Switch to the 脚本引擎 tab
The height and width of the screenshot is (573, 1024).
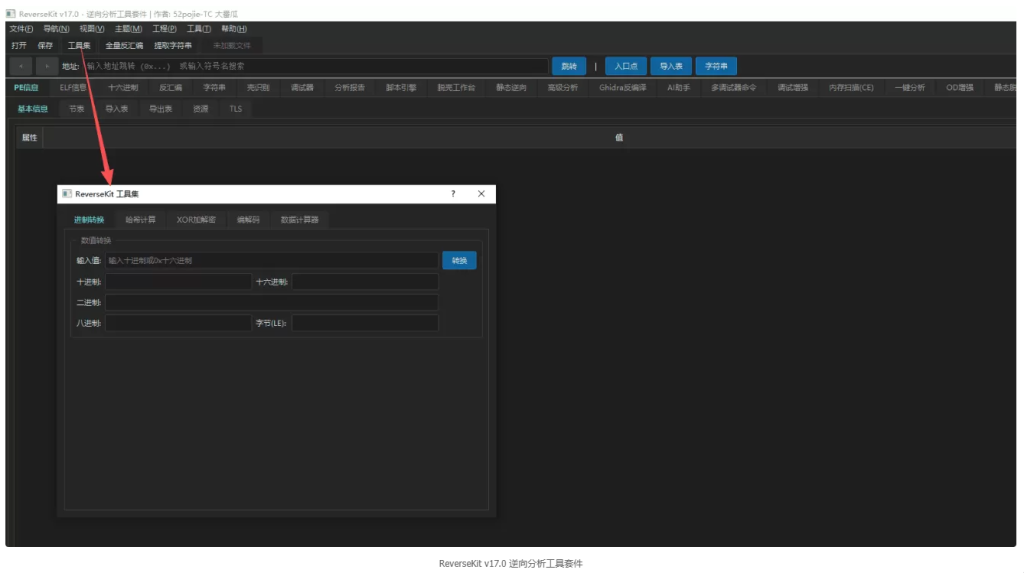[x=401, y=88]
